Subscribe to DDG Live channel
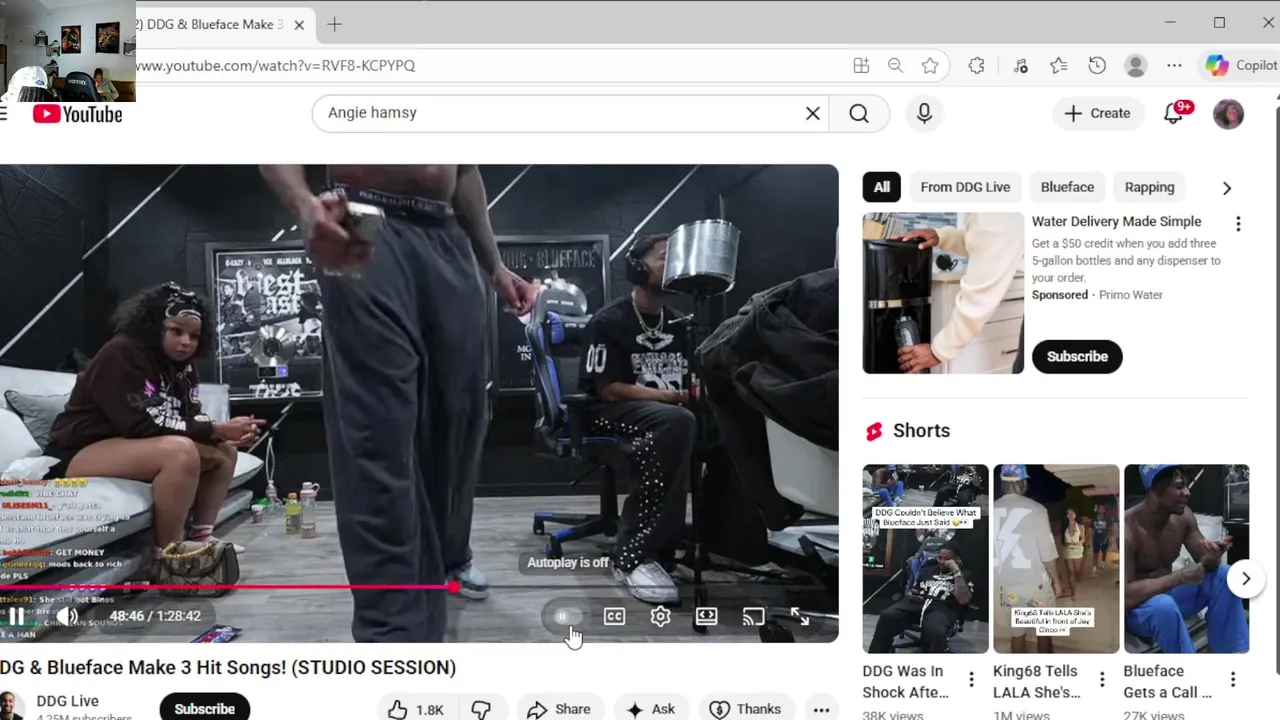The image size is (1280, 720). click(204, 708)
